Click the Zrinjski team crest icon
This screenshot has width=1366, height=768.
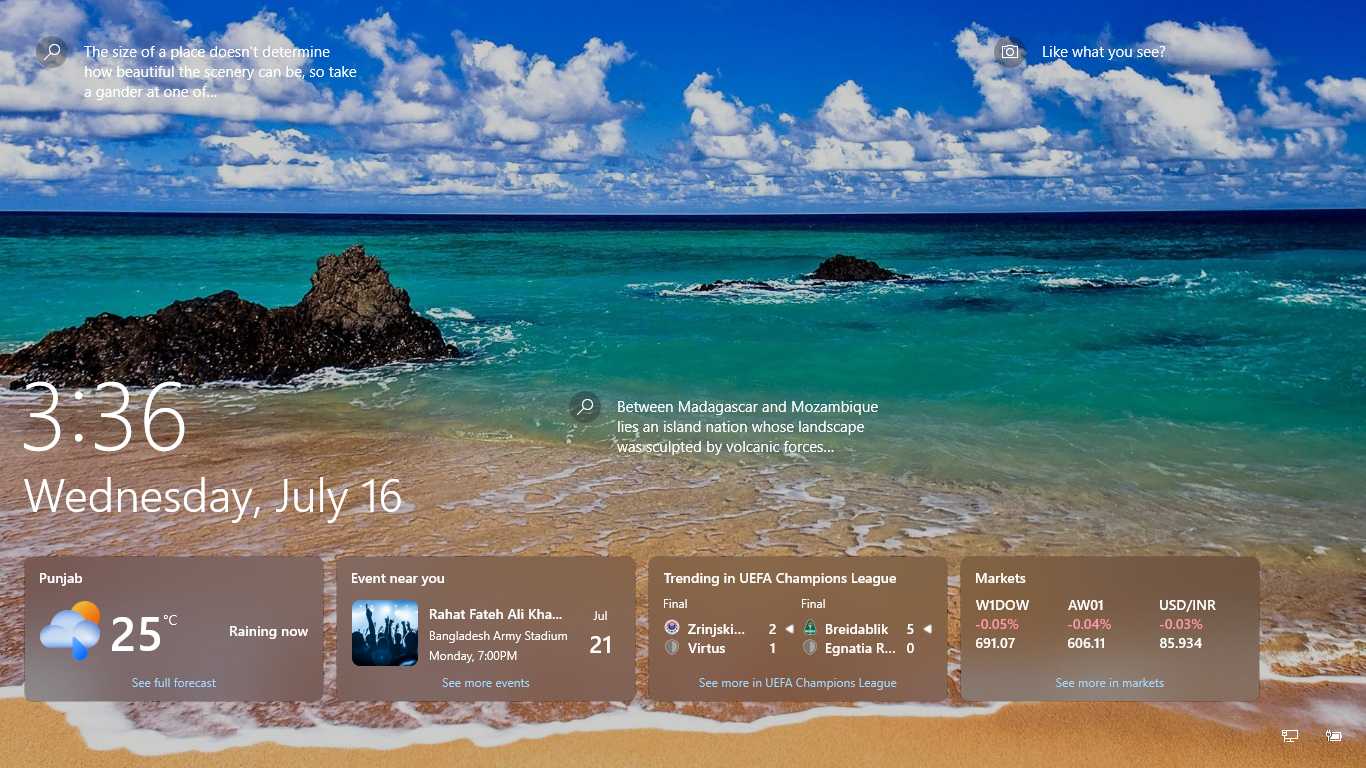click(x=672, y=628)
